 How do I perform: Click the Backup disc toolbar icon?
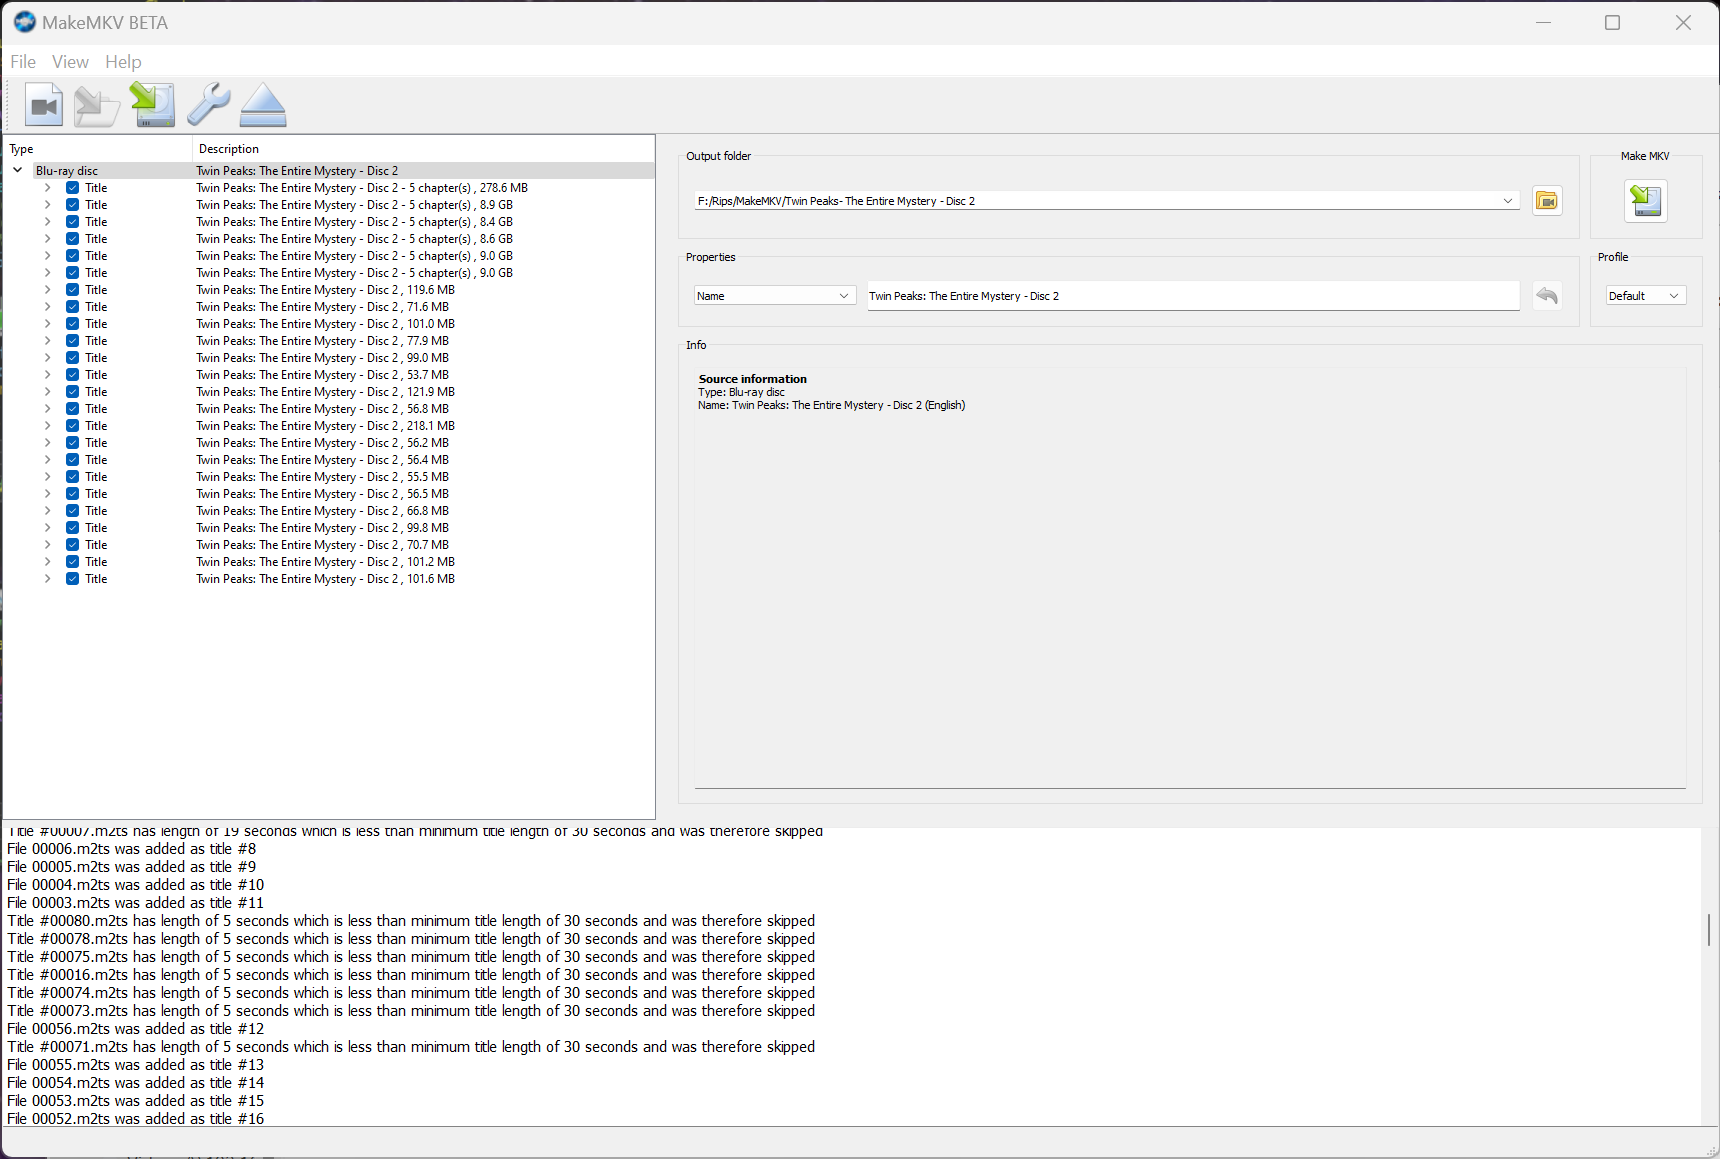pyautogui.click(x=97, y=105)
